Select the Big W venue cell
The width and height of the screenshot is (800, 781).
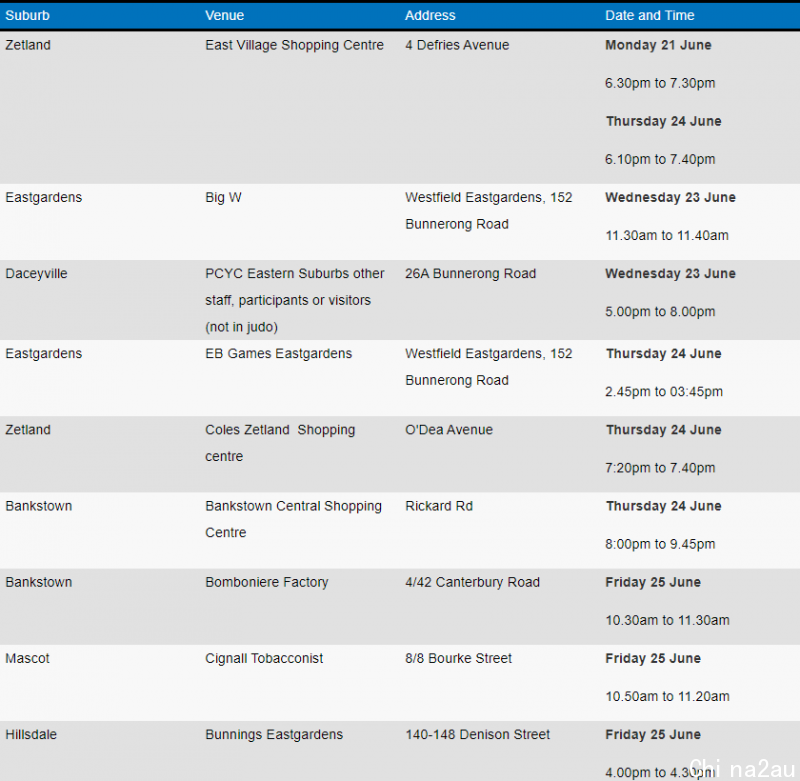pos(223,197)
